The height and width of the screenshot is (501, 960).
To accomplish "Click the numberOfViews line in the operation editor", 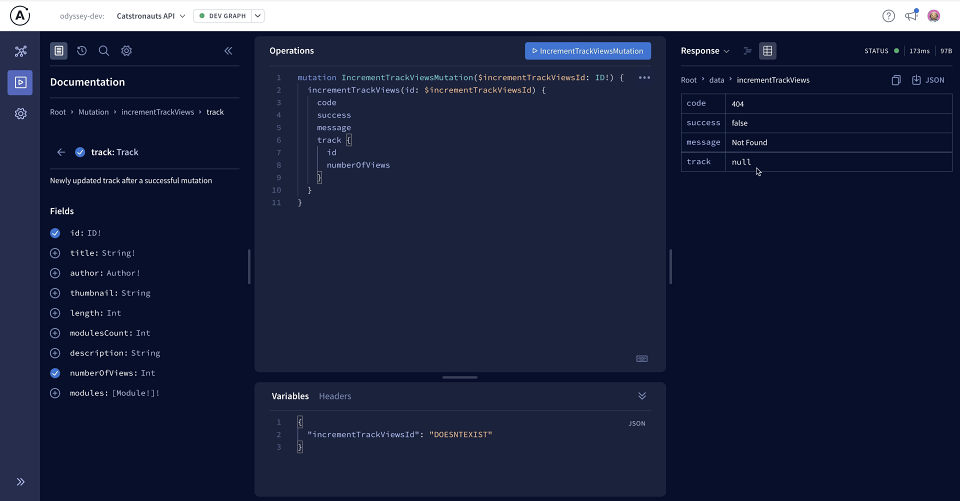I will (358, 165).
